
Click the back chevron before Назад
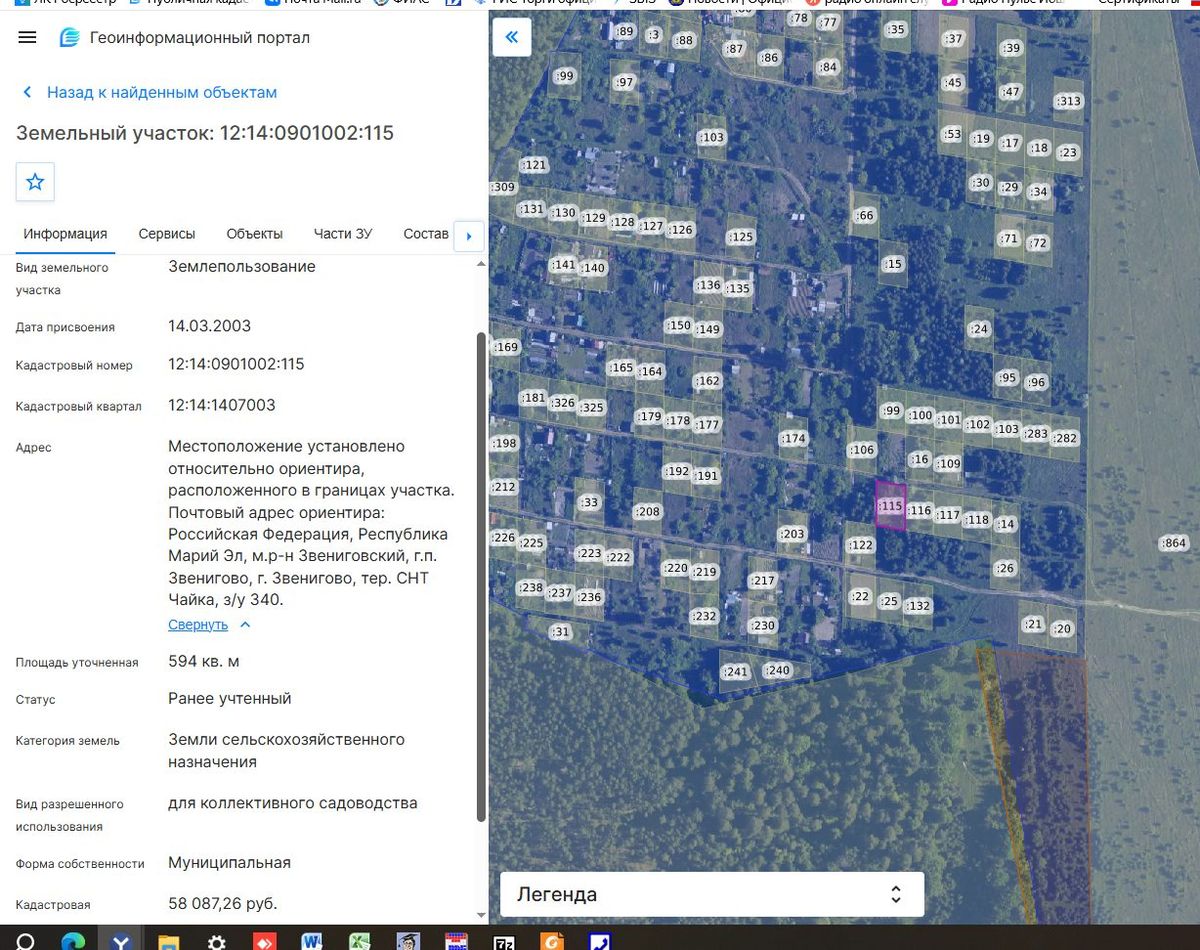[27, 92]
